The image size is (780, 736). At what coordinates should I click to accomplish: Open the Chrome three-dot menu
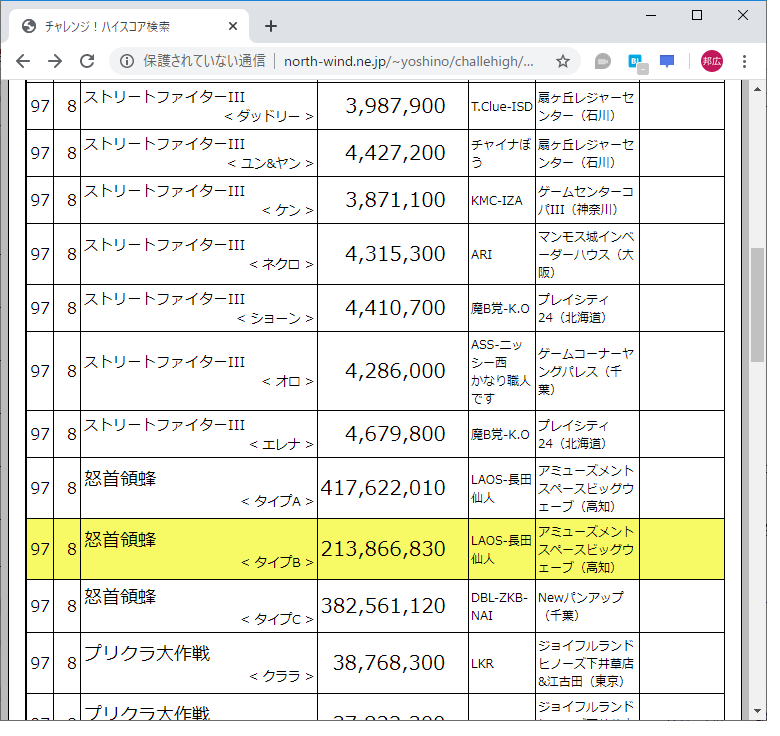744,61
